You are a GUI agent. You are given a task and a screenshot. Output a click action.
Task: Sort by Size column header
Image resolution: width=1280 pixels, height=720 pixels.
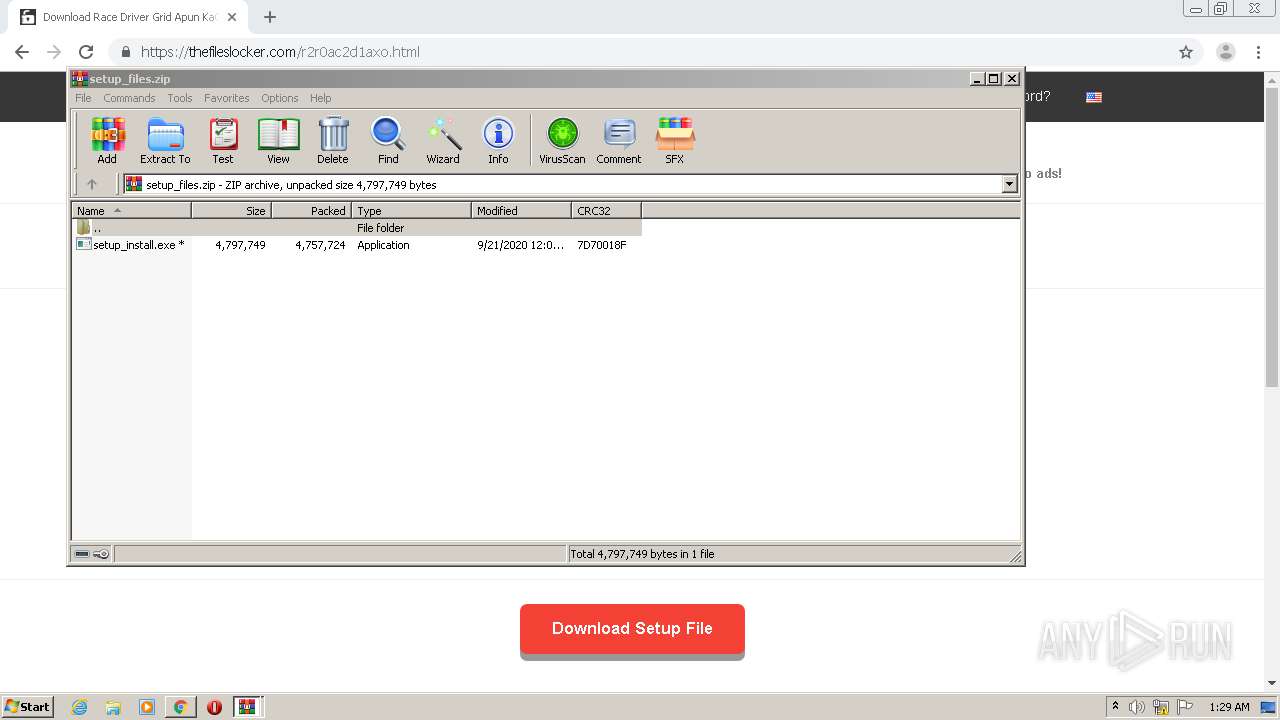tap(231, 211)
